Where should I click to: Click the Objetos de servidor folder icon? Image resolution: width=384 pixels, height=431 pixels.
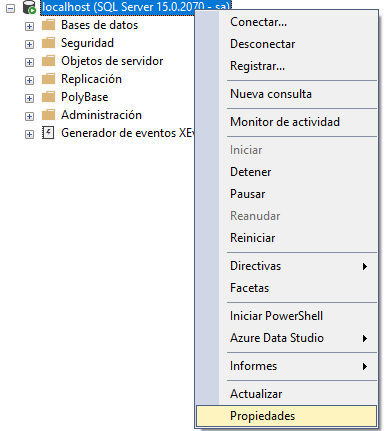pyautogui.click(x=48, y=61)
